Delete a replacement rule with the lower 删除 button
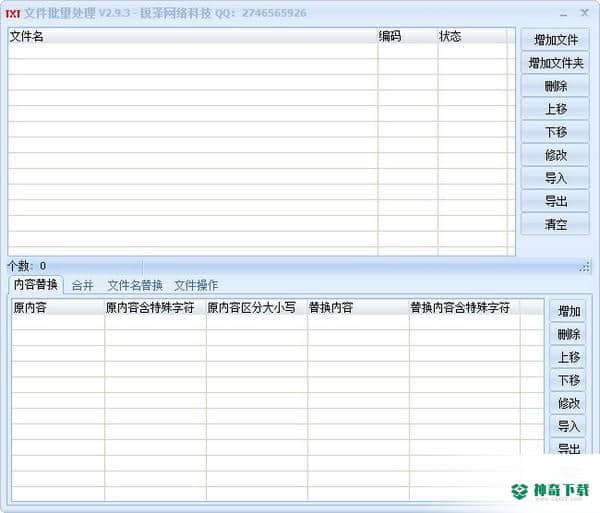 [568, 334]
